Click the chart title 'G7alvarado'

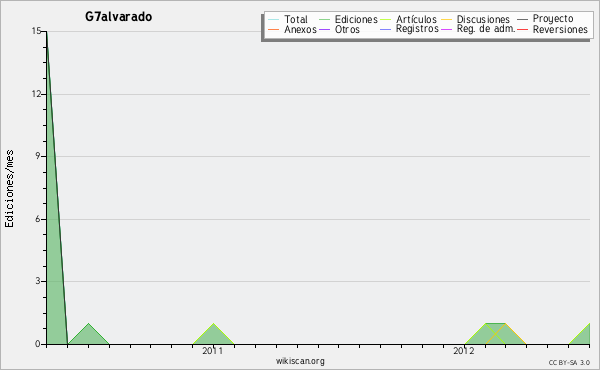(118, 17)
